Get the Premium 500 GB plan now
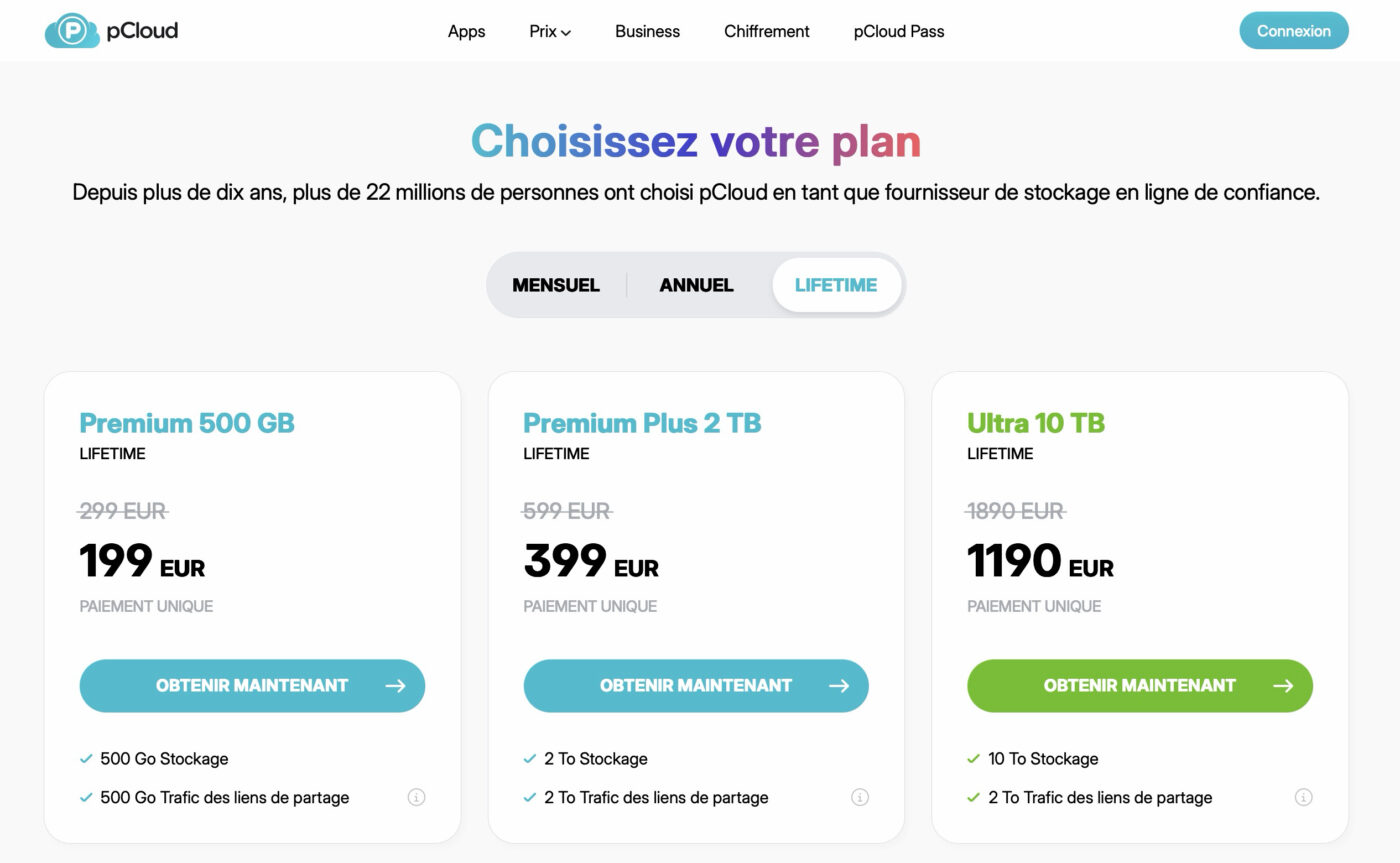Image resolution: width=1400 pixels, height=863 pixels. 251,686
